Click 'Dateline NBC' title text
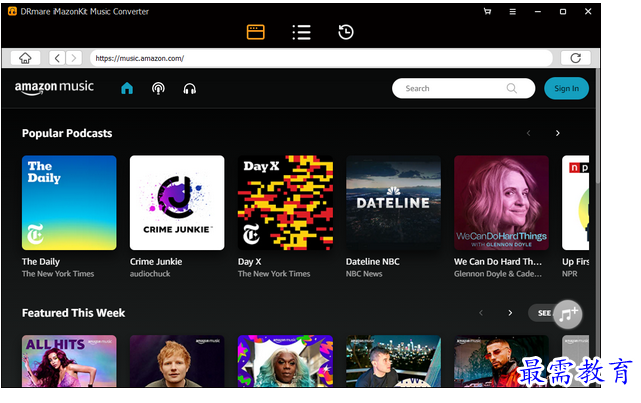Image resolution: width=641 pixels, height=403 pixels. (x=373, y=262)
